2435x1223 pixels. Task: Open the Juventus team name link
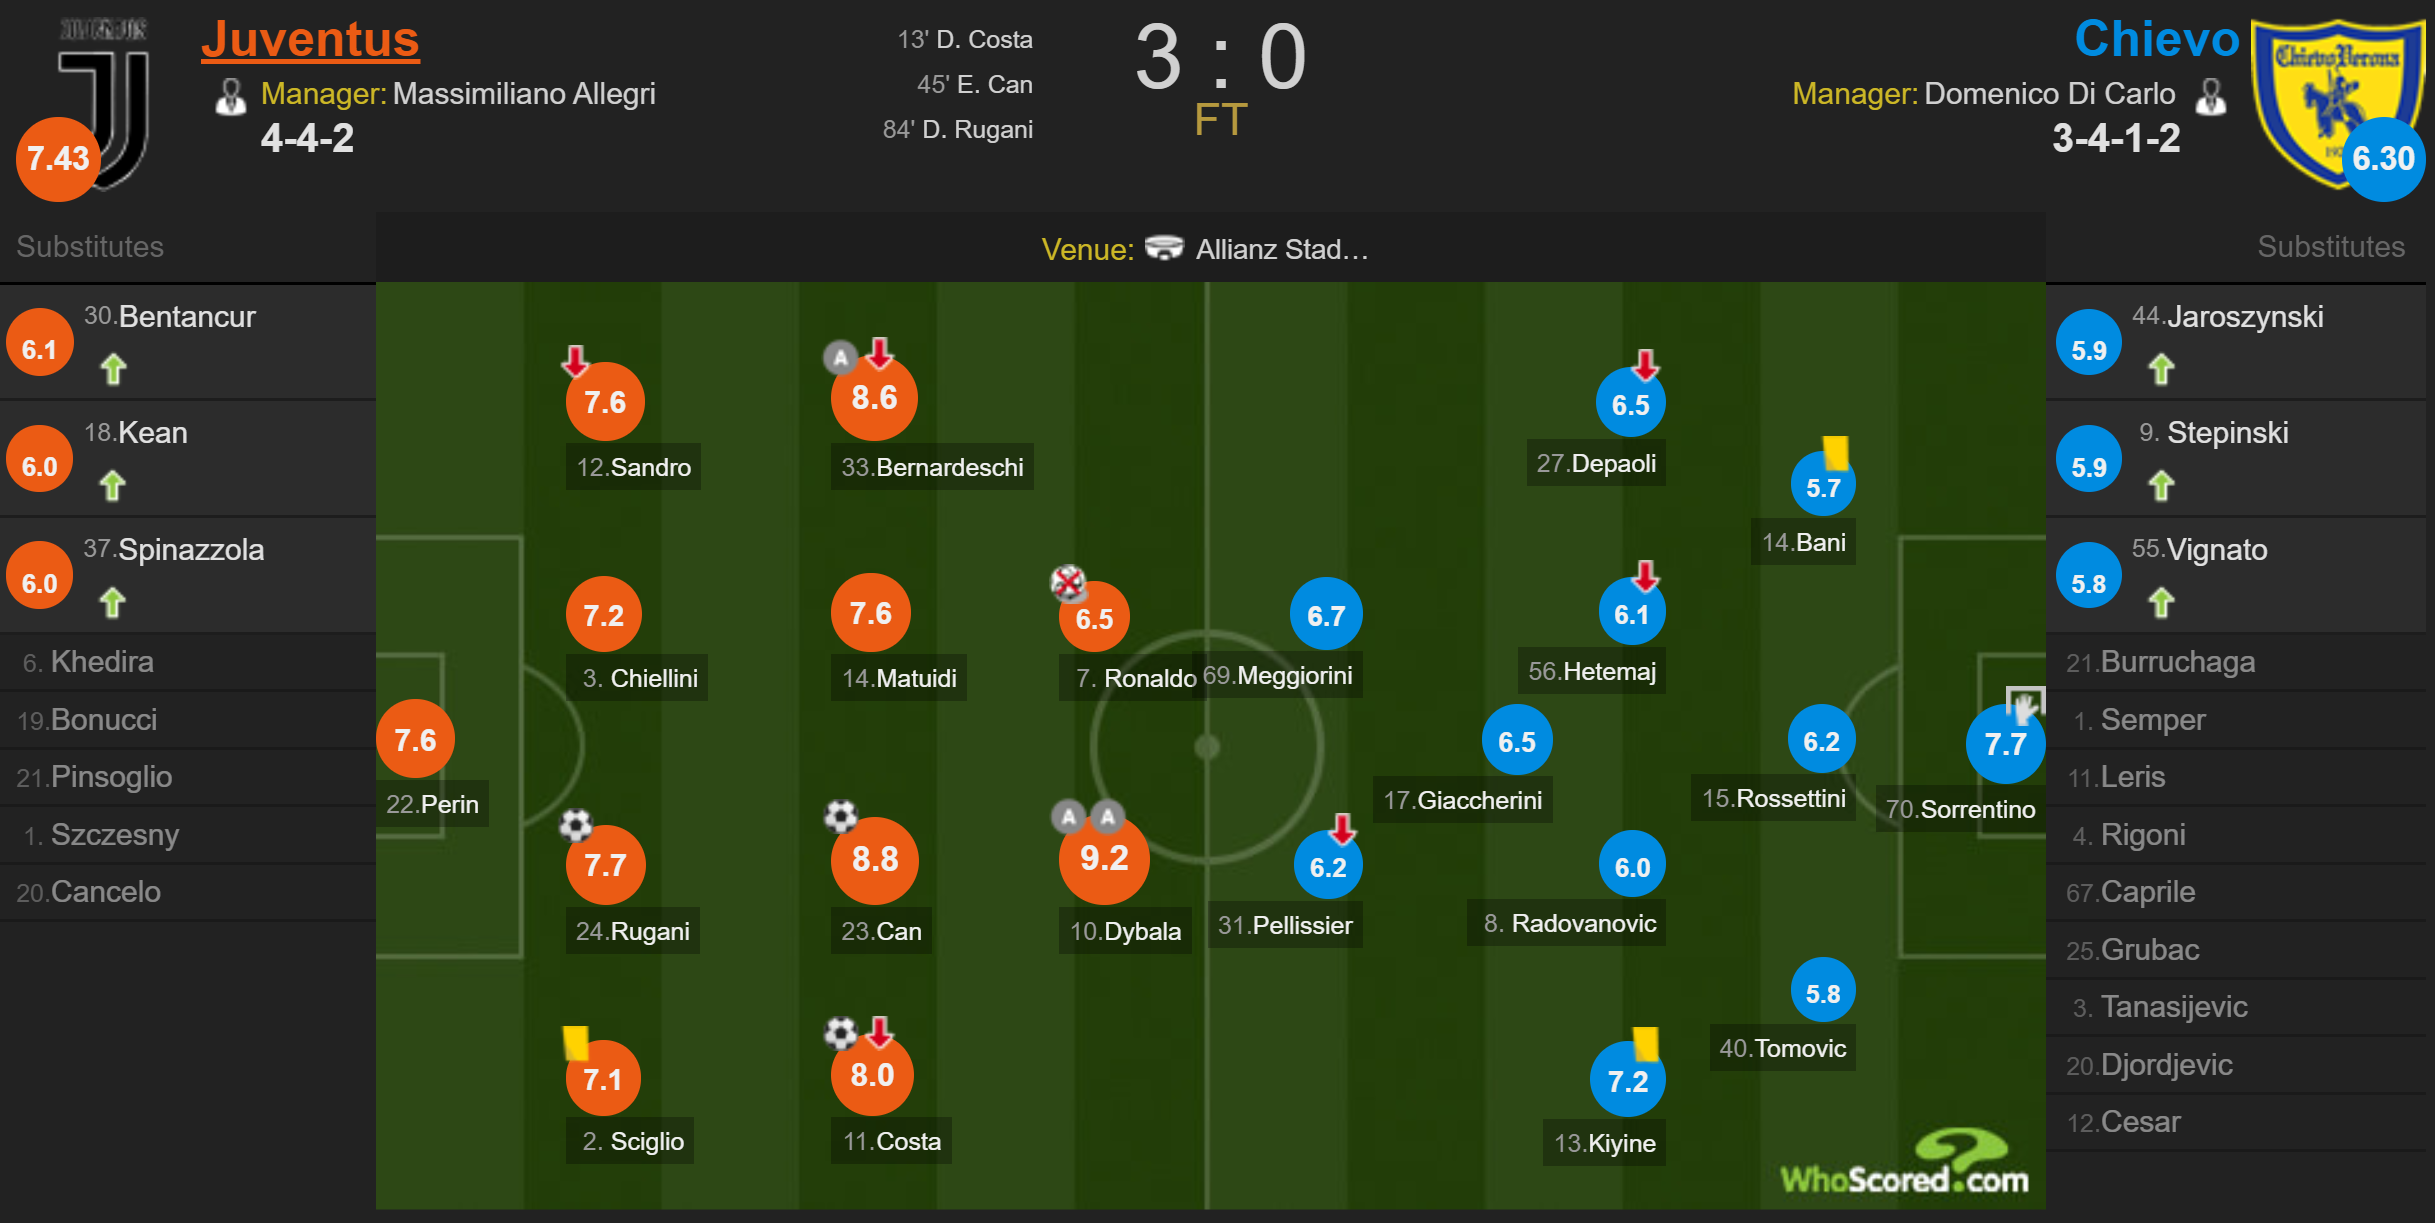310,40
